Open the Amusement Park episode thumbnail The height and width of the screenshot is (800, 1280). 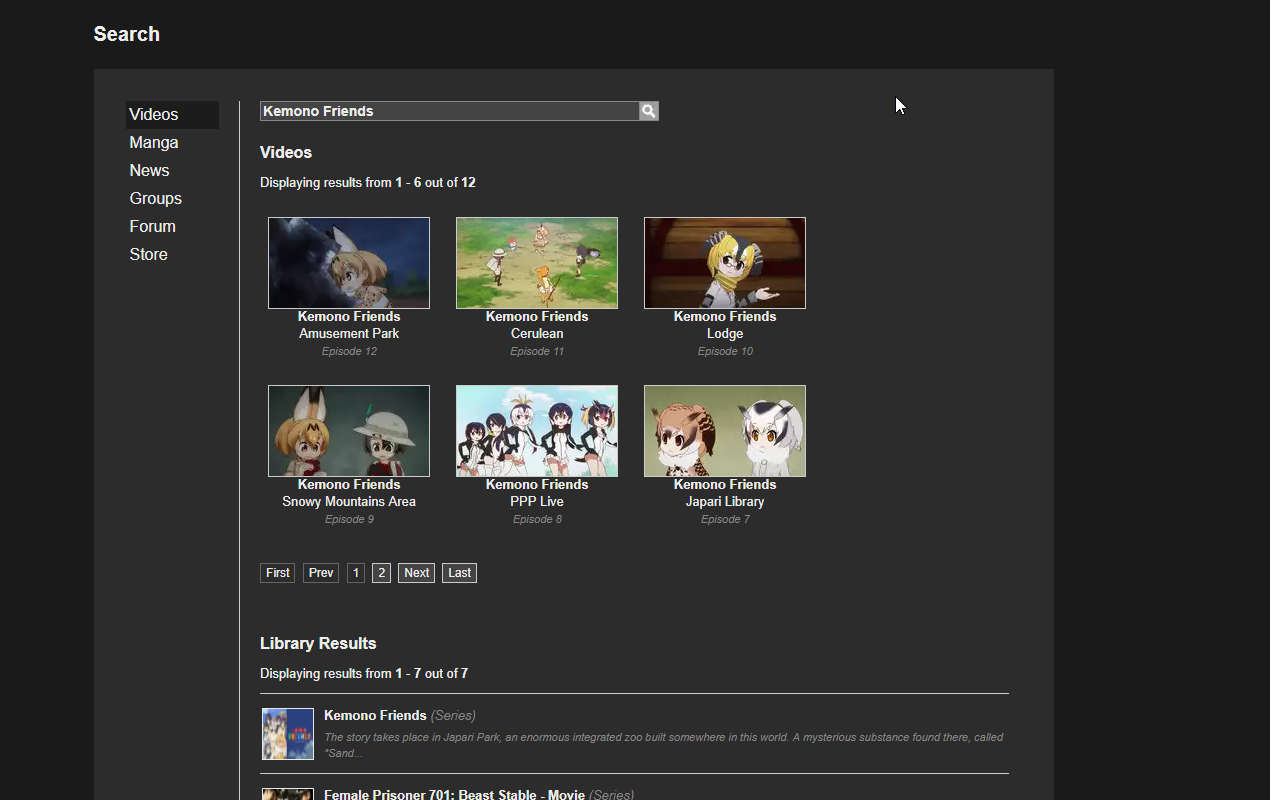tap(349, 263)
